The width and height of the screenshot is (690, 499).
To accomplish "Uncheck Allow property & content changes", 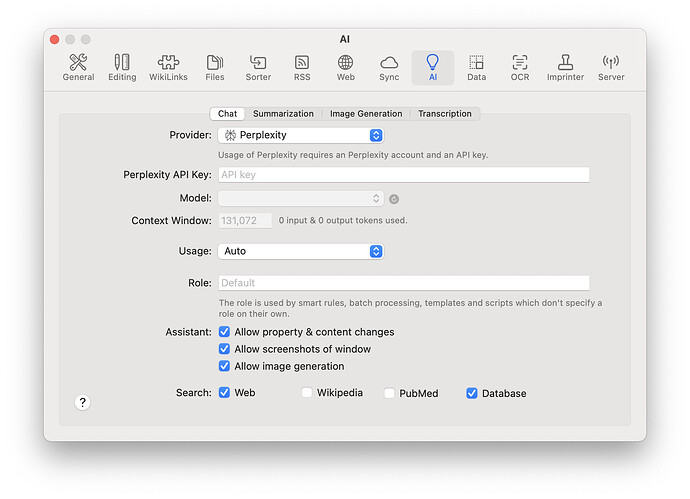I will (x=224, y=332).
